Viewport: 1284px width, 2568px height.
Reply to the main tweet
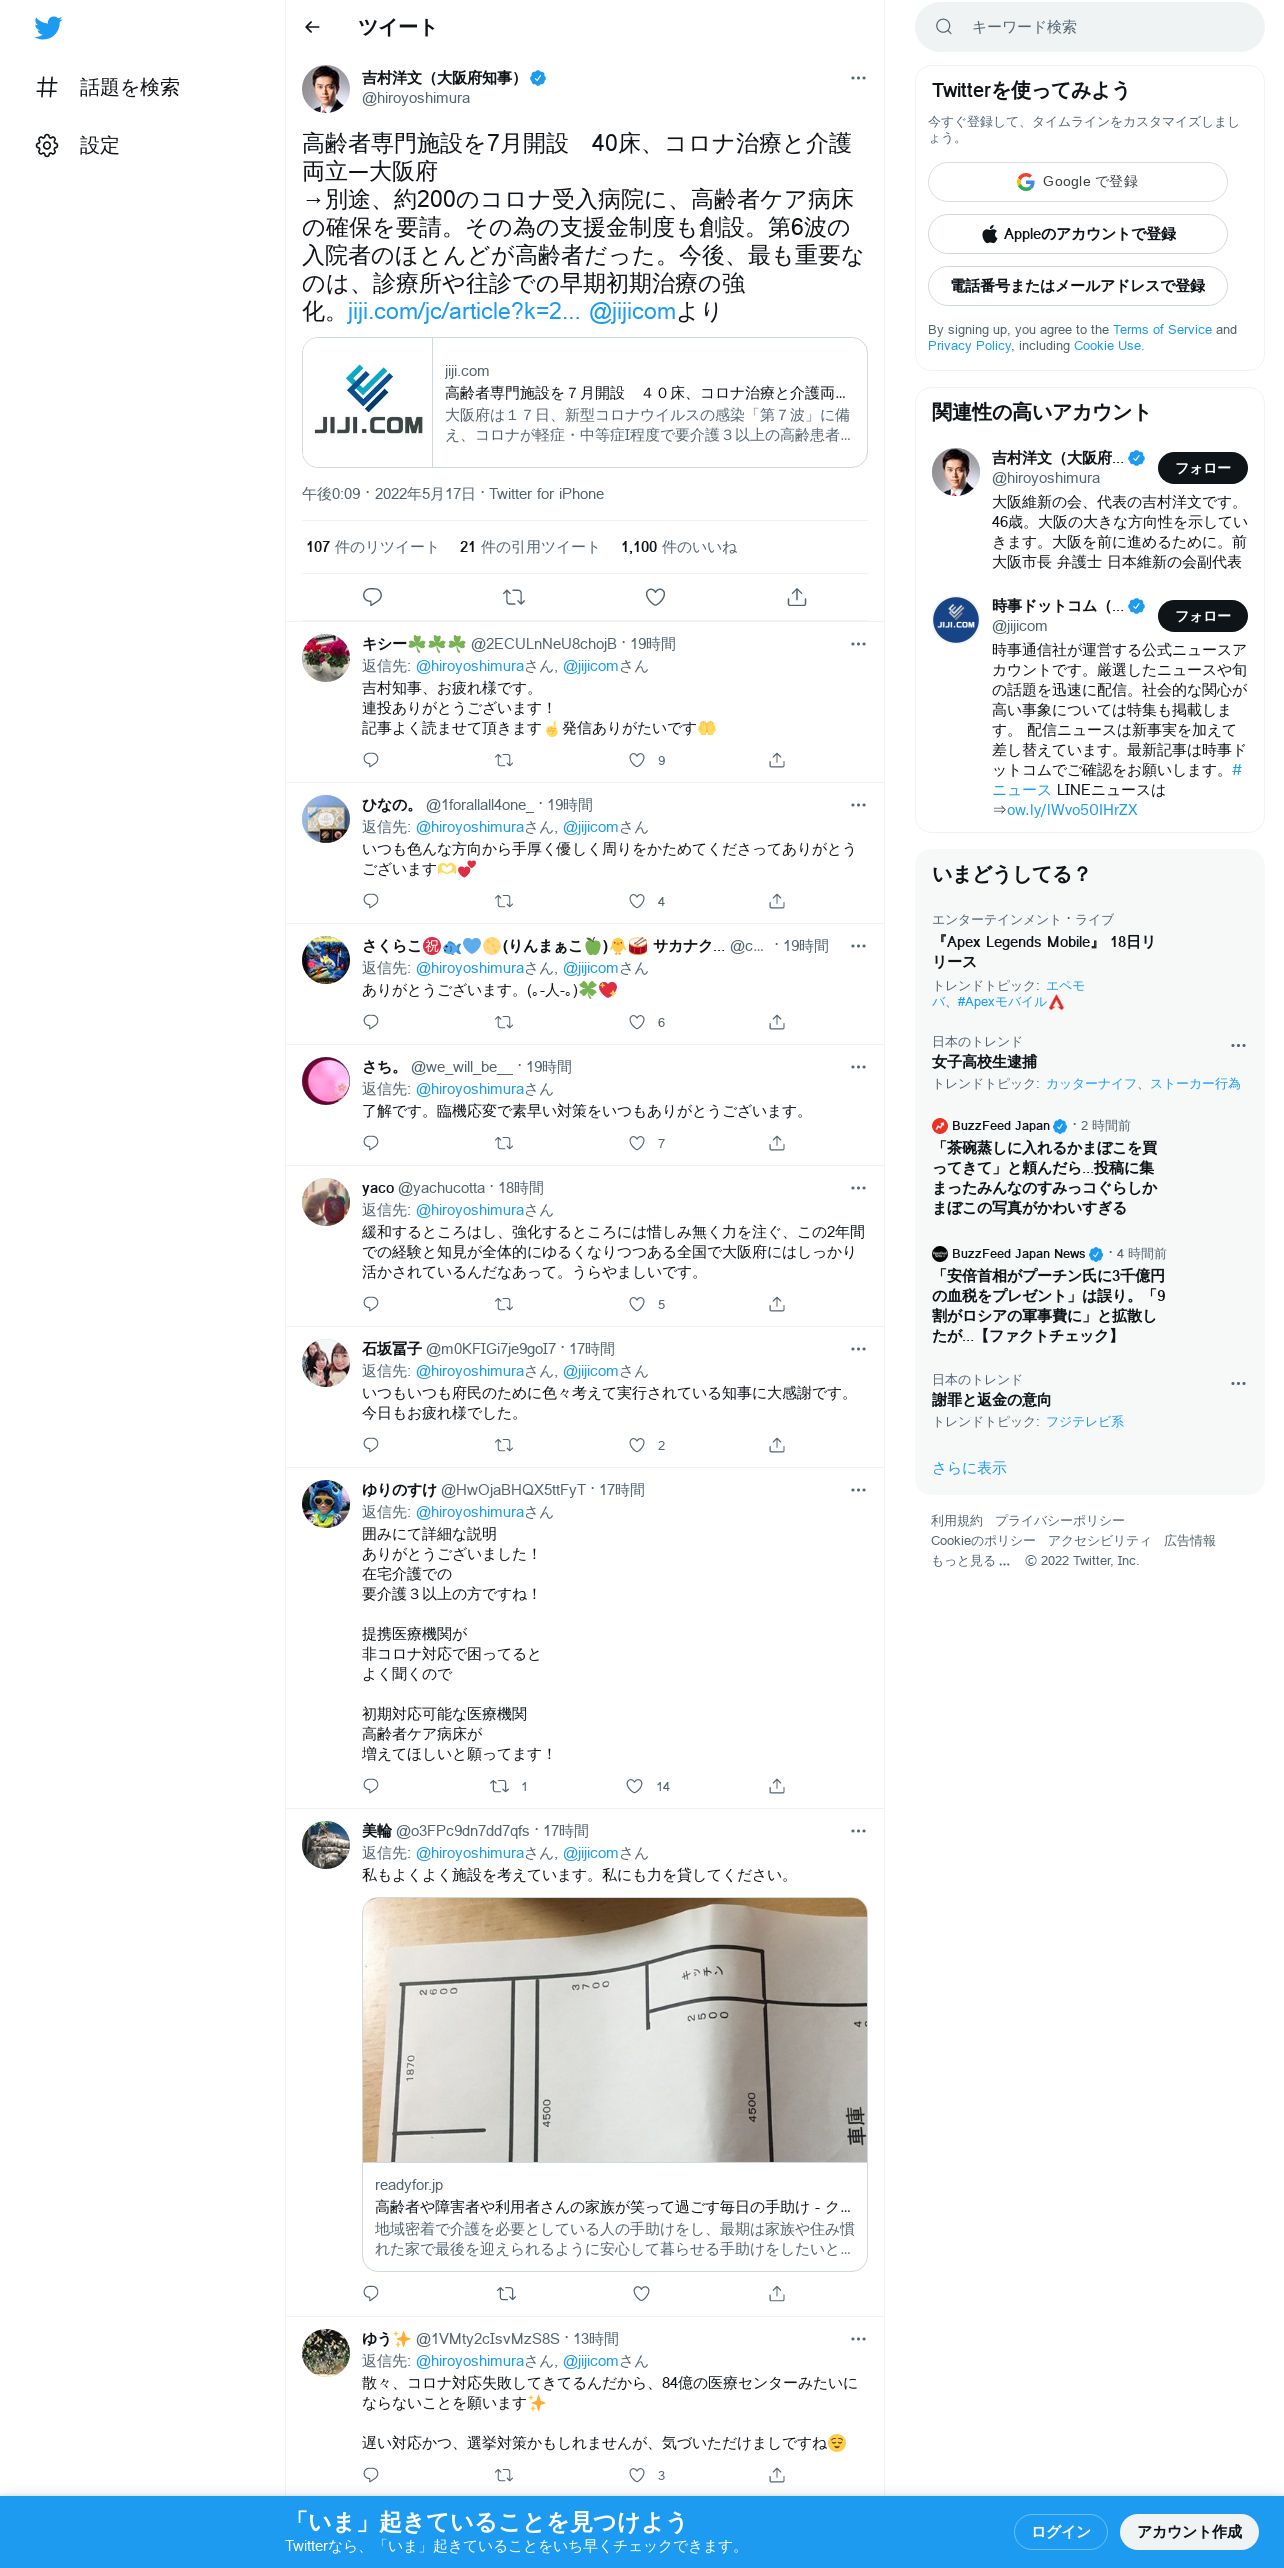click(372, 597)
